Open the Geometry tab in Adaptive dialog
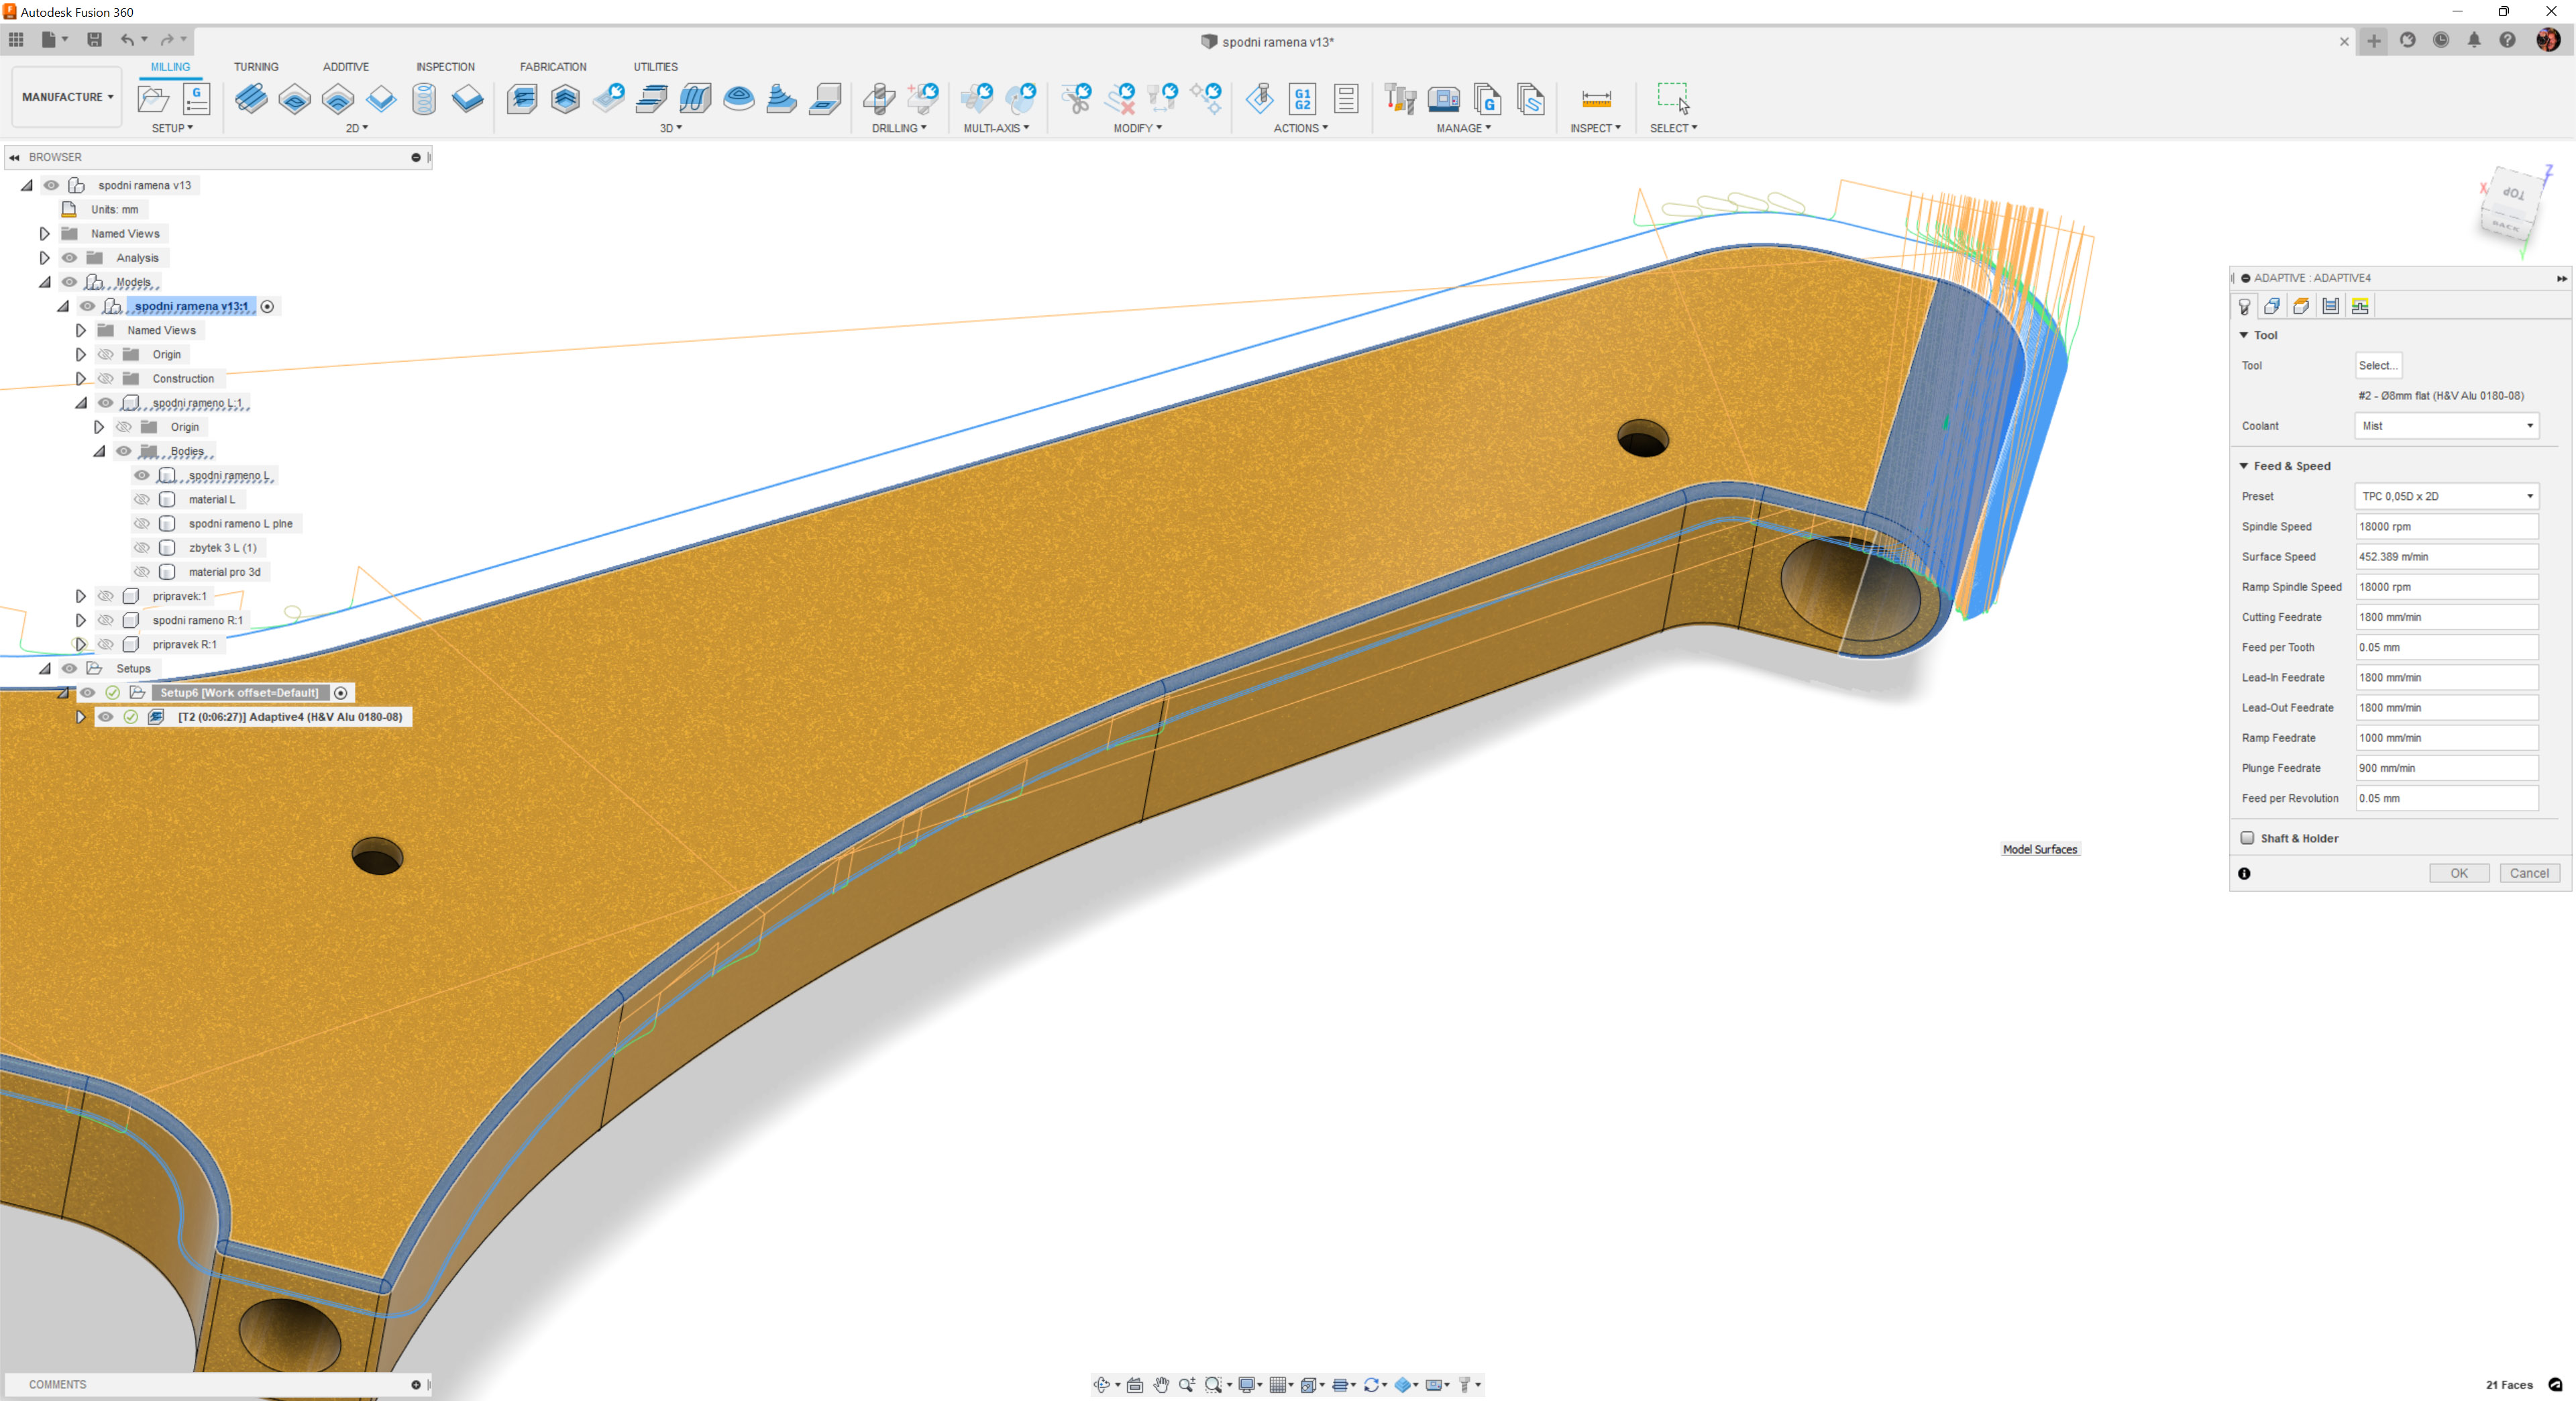Screen dimensions: 2576x1401 2272,306
